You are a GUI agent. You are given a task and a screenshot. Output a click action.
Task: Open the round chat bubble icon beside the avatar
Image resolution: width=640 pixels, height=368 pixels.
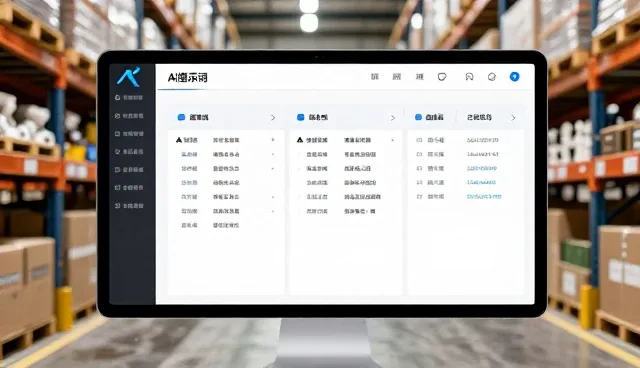(492, 77)
